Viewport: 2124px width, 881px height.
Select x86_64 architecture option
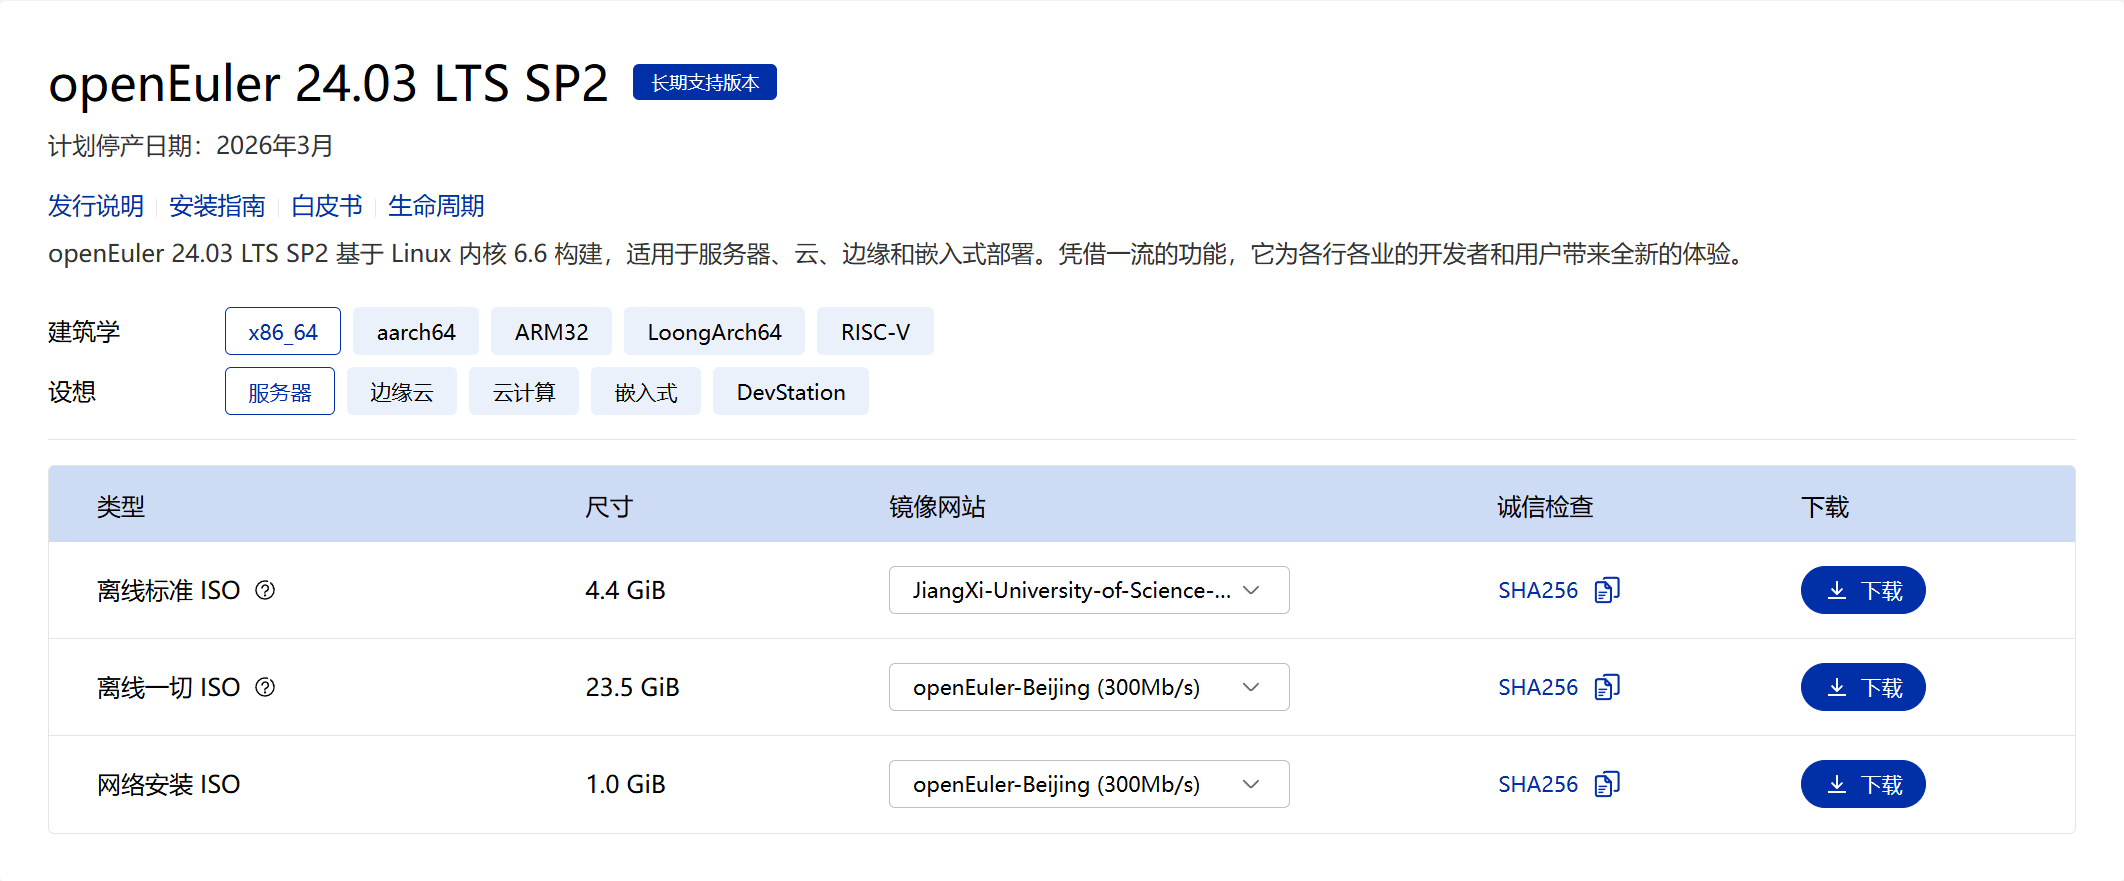coord(283,331)
